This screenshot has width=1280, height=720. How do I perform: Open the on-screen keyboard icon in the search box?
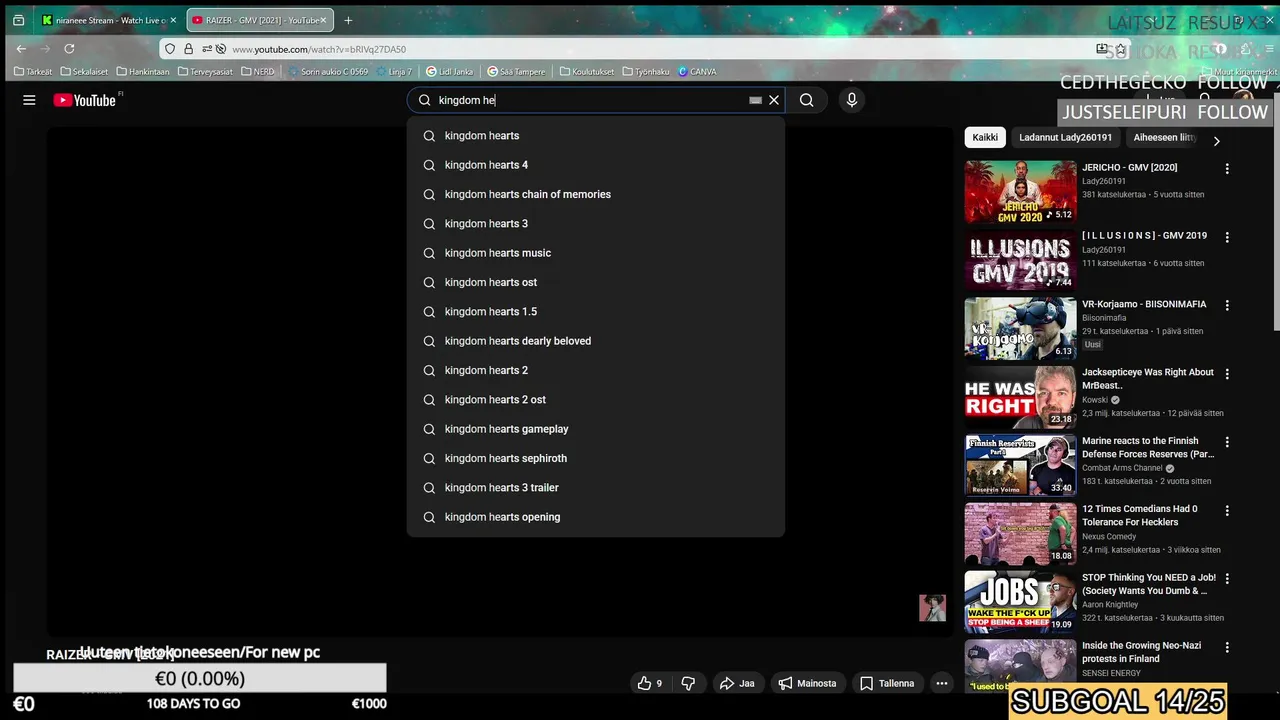(x=755, y=100)
